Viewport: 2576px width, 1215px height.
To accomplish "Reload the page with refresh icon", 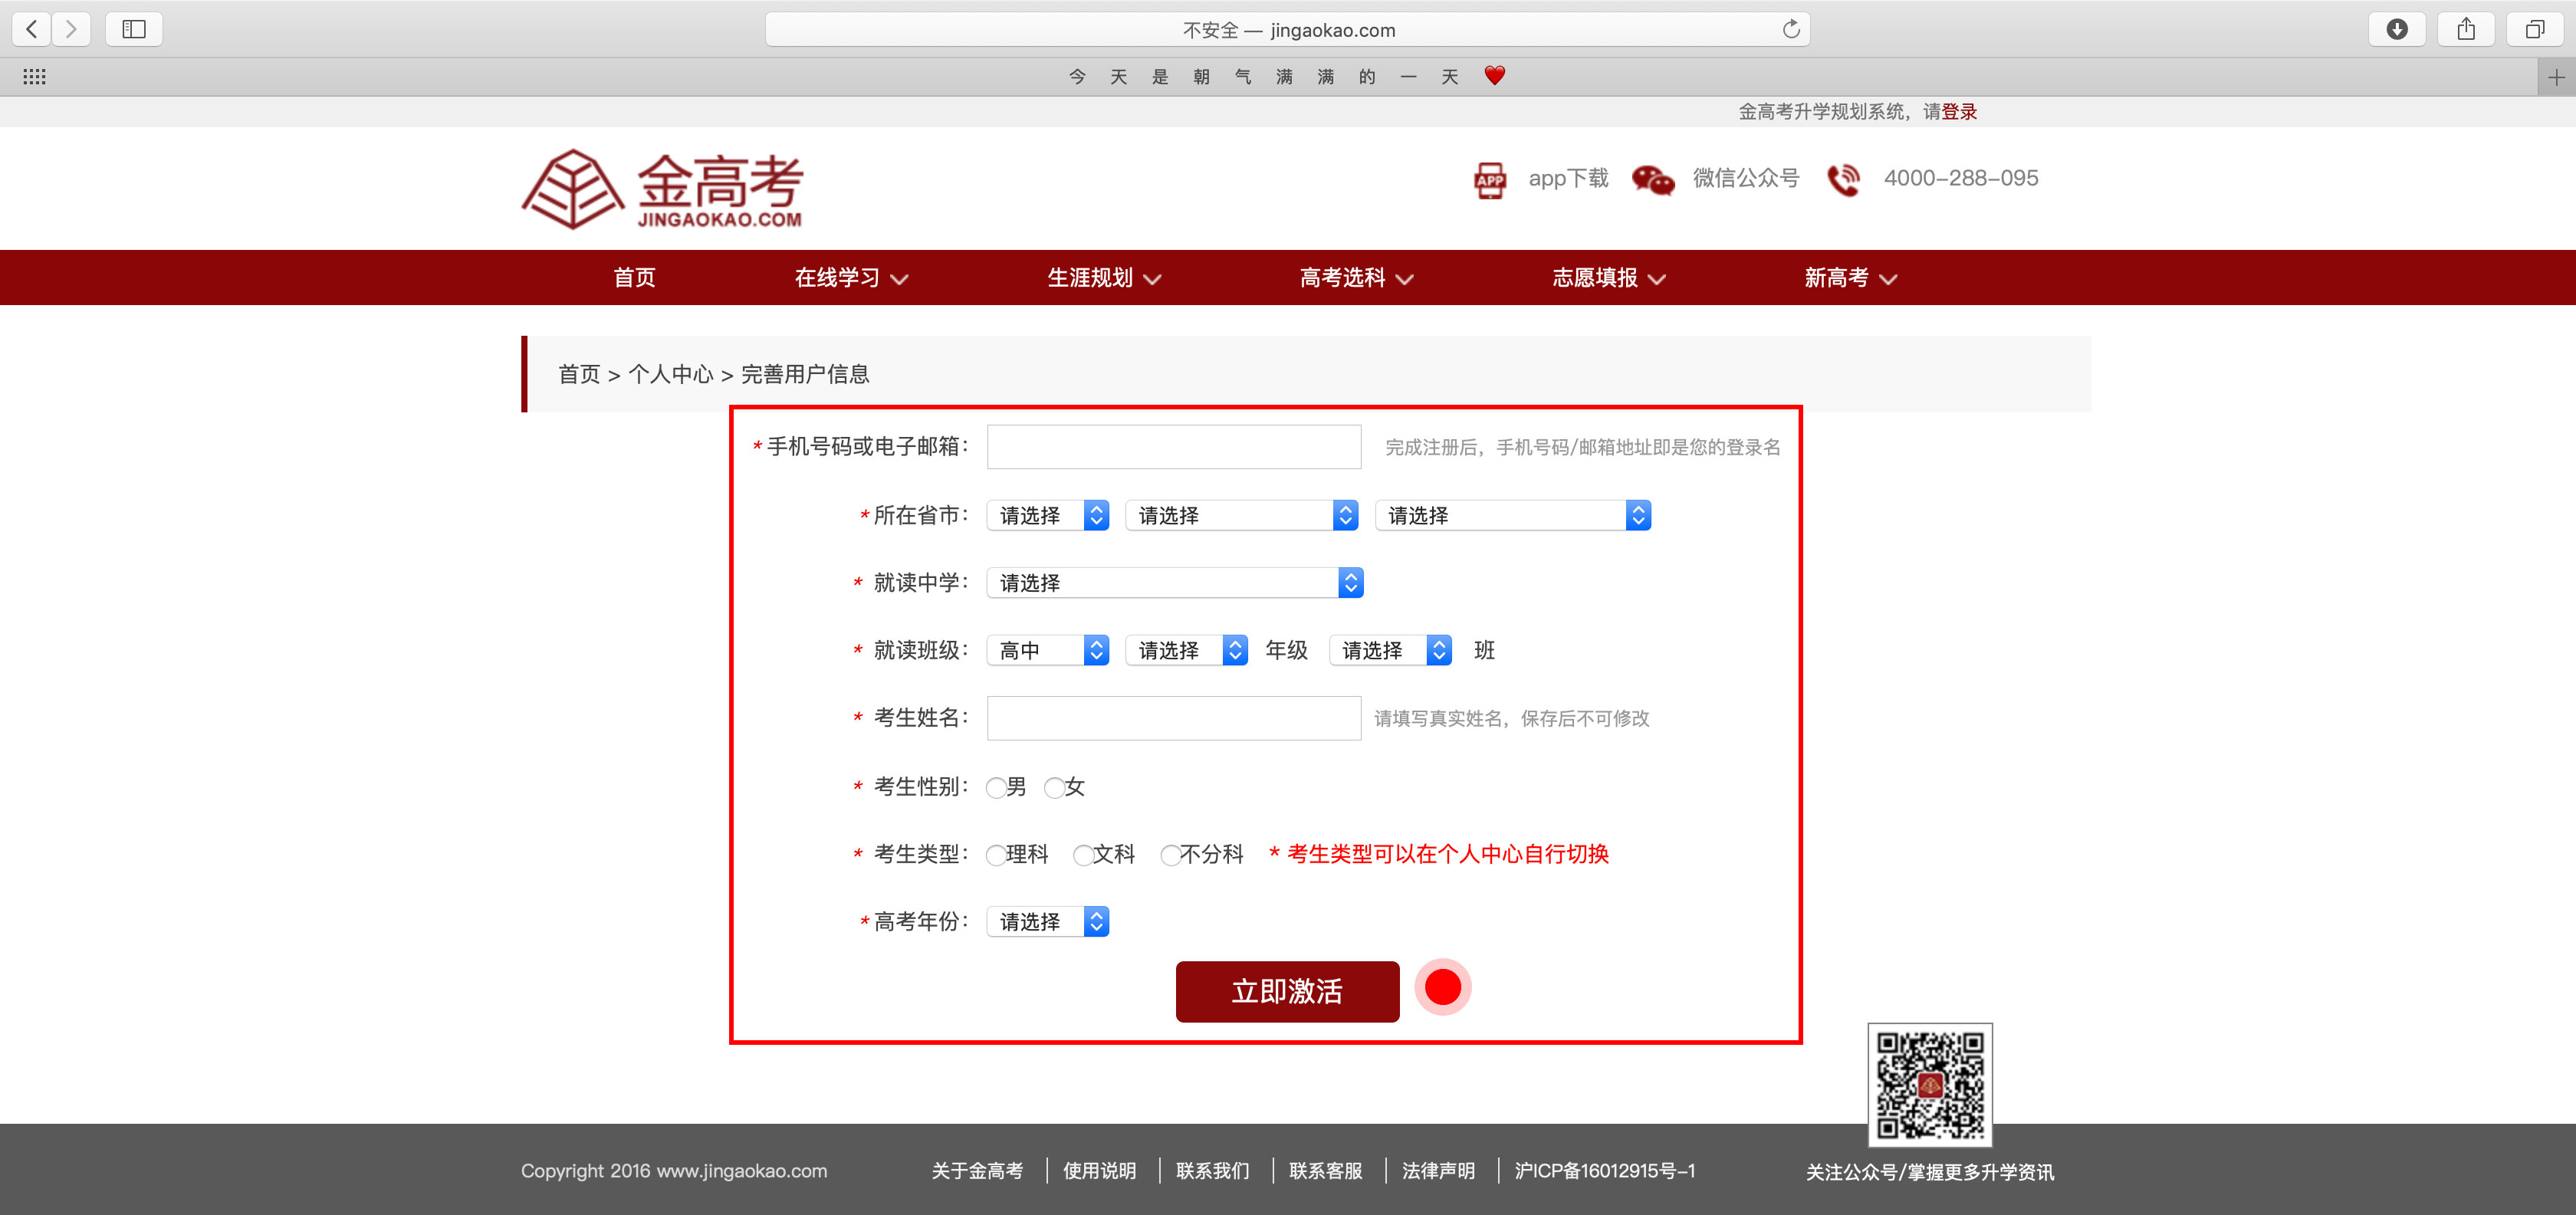I will (x=1790, y=29).
